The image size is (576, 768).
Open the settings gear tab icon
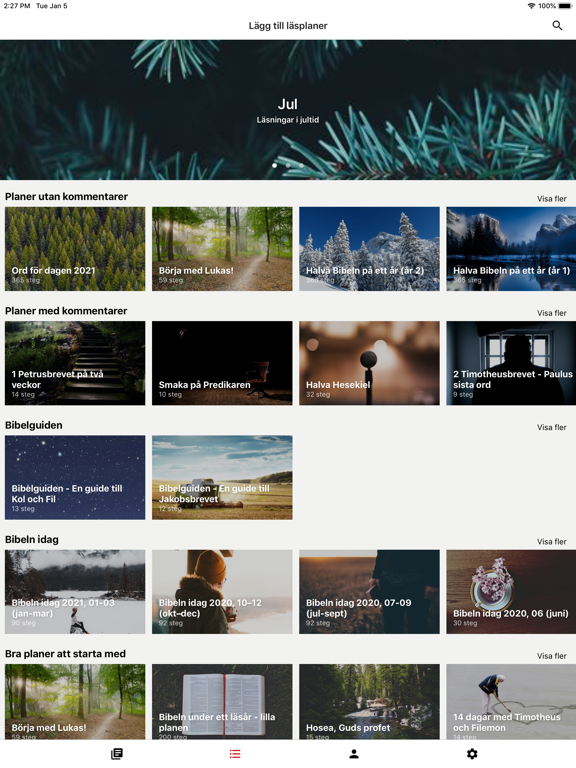pos(472,754)
